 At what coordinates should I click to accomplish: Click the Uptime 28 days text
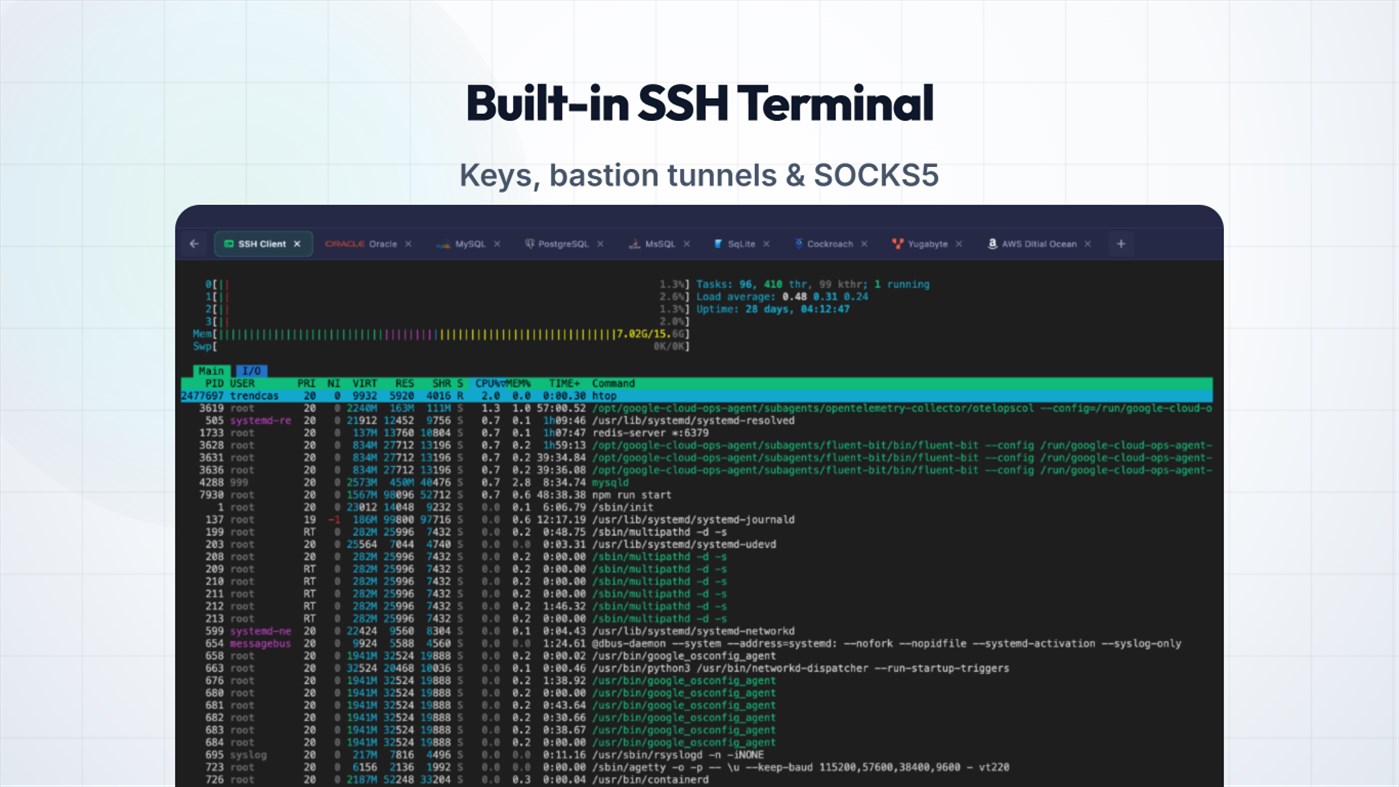tap(773, 309)
